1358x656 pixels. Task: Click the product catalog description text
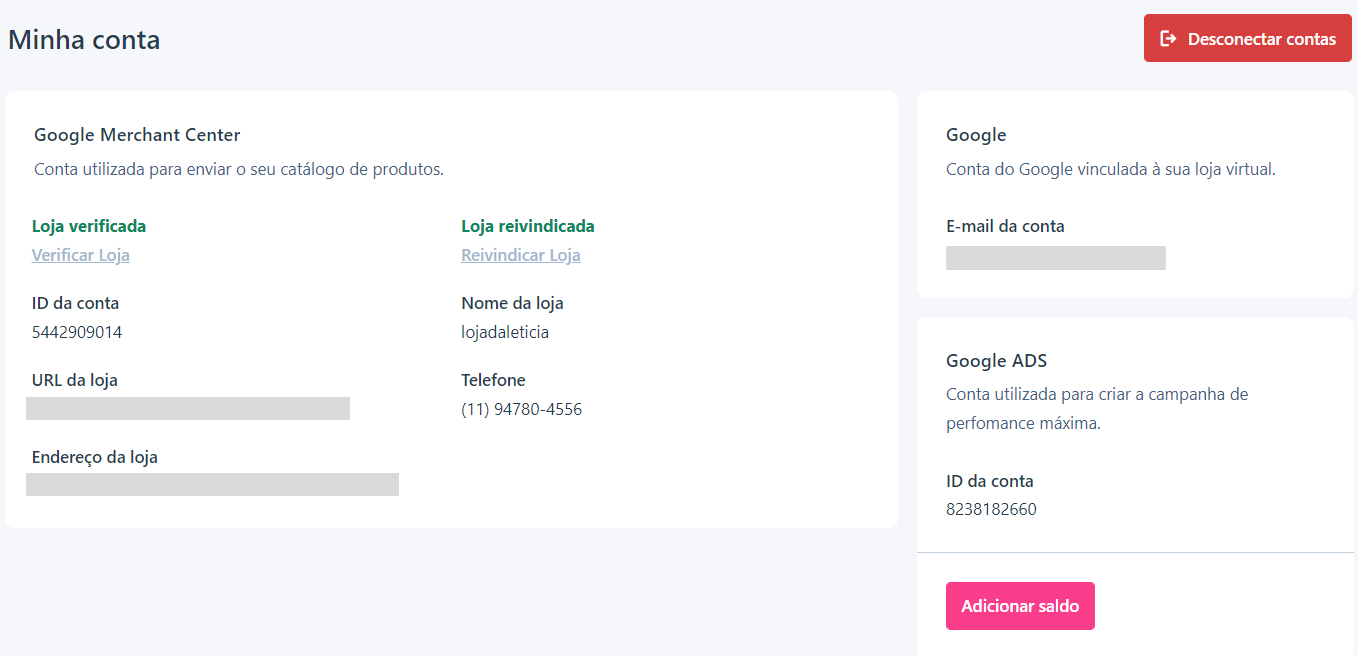point(239,169)
